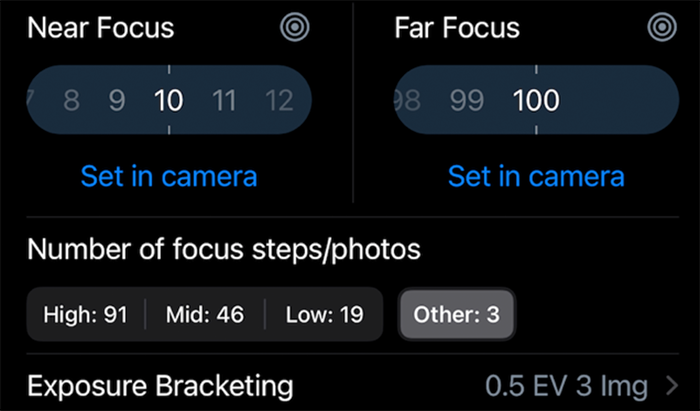This screenshot has width=700, height=411.
Task: Select the High: 91 focus steps option
Action: 86,315
